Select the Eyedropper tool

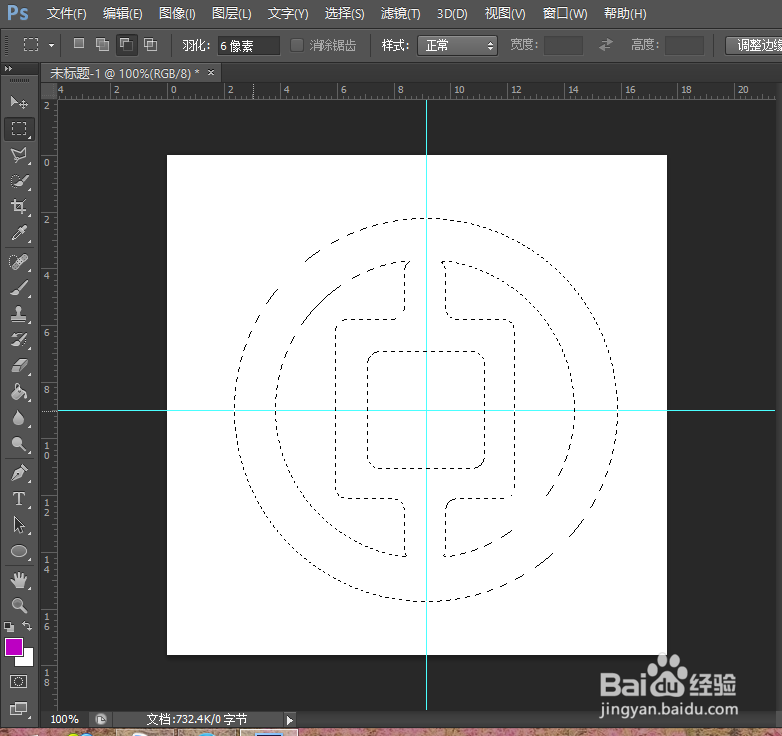[19, 233]
